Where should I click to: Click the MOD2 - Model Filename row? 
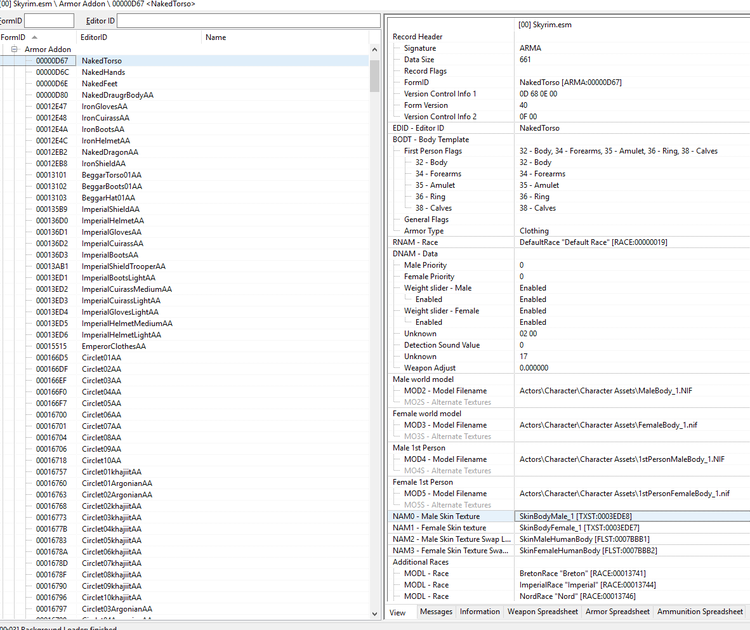(x=569, y=391)
